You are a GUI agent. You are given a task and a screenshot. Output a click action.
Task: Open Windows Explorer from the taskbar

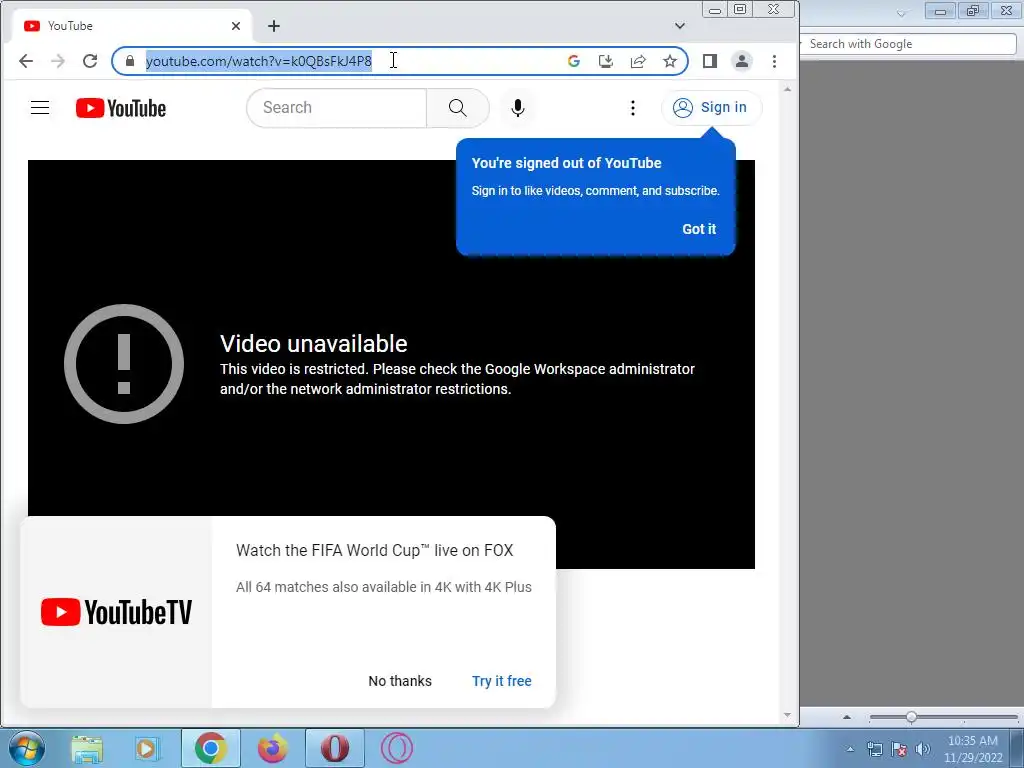tap(87, 748)
